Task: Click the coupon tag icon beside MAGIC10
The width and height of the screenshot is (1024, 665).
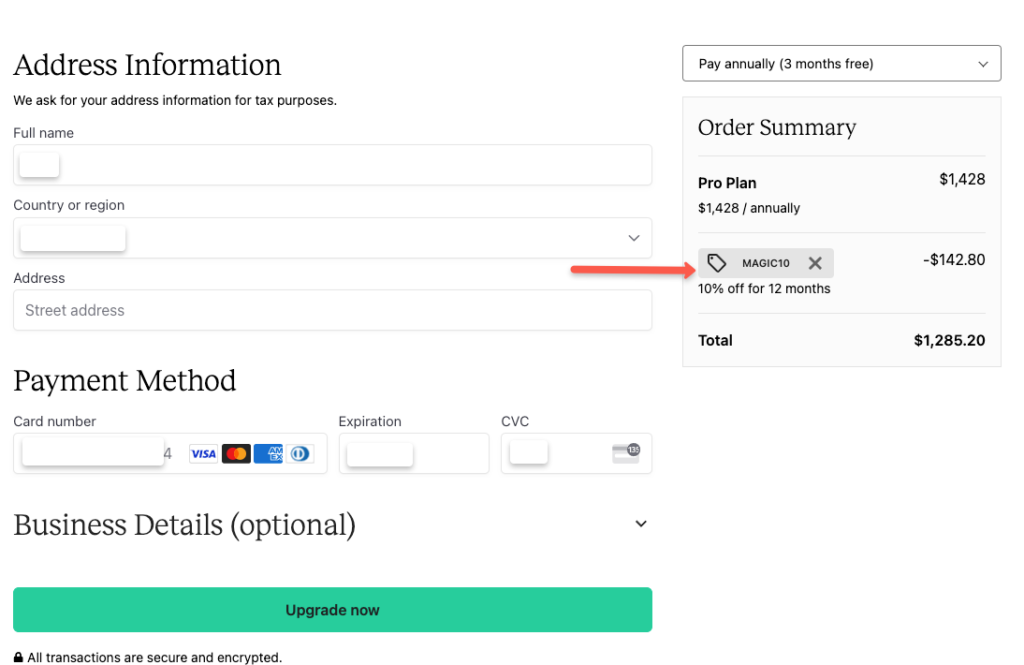Action: [717, 263]
